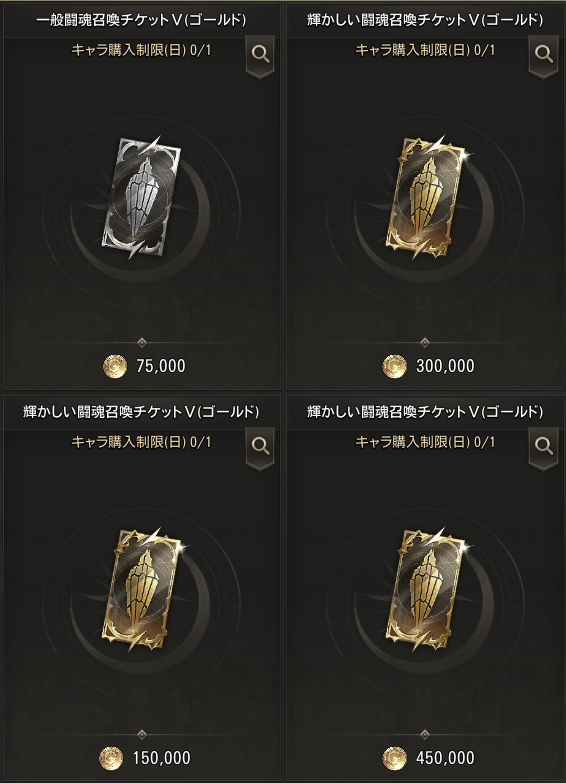Click the 150,000 price label
Viewport: 566px width, 783px height.
pos(161,758)
